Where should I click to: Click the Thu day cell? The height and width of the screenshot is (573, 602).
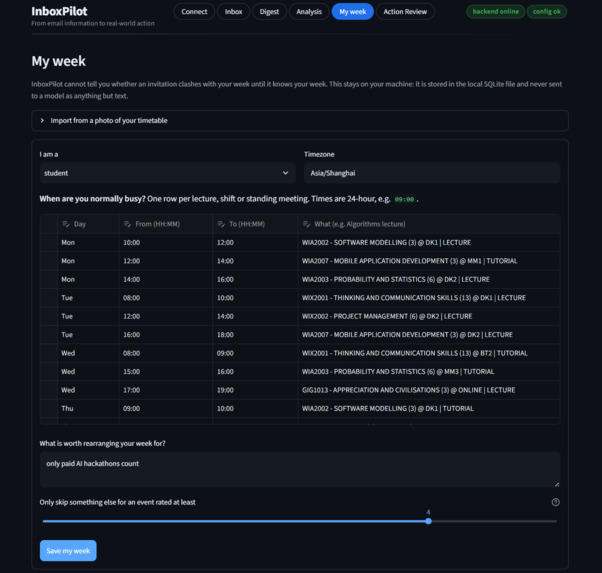point(89,408)
